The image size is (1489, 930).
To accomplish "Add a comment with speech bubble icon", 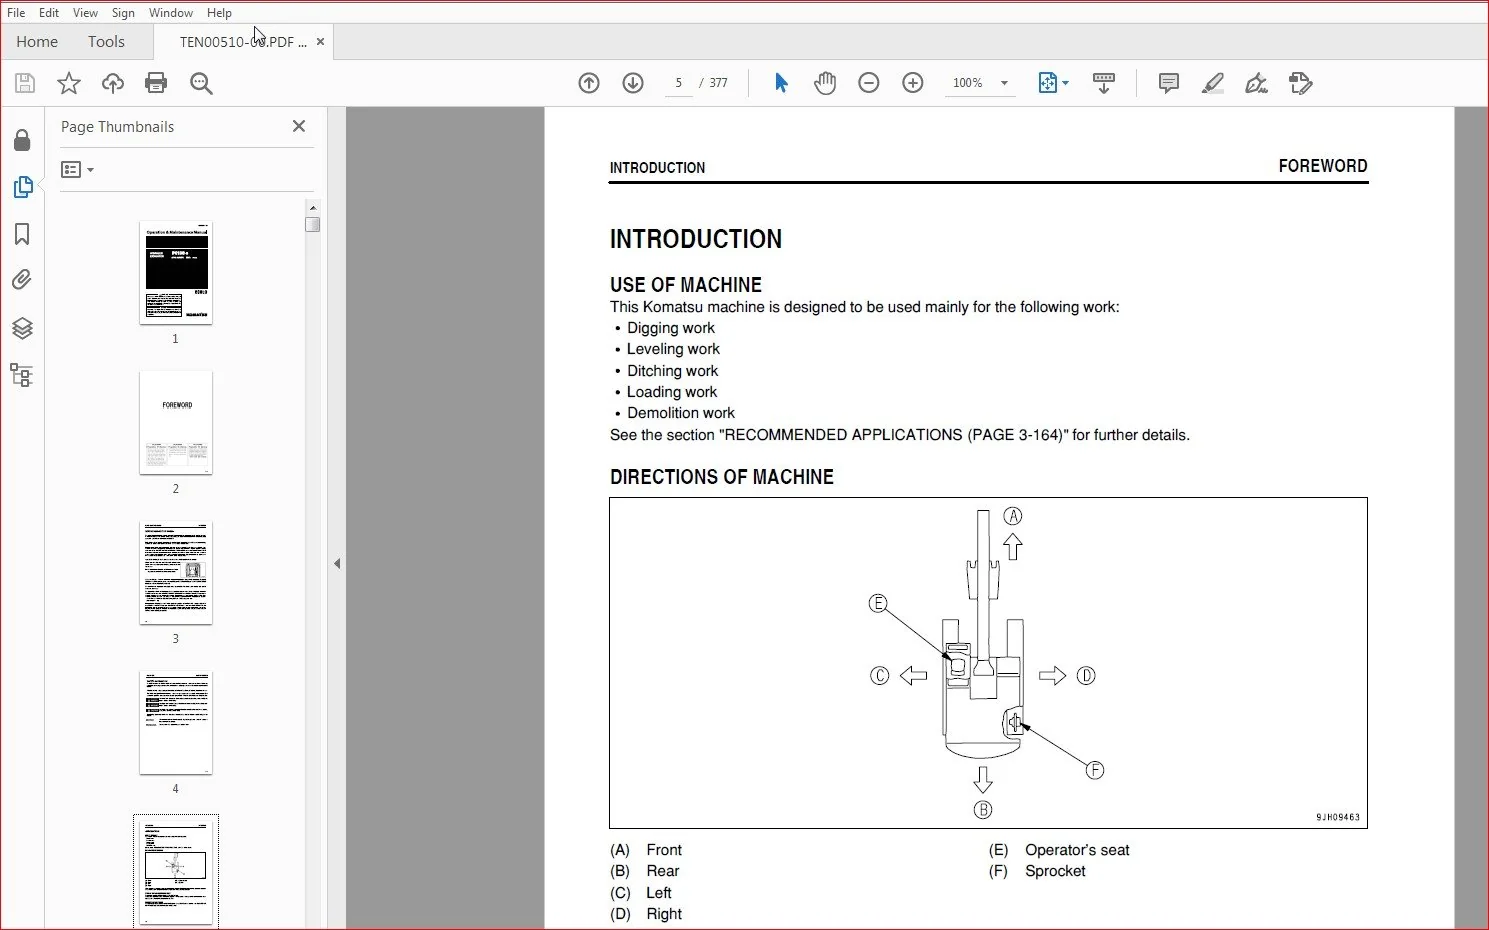I will 1168,83.
